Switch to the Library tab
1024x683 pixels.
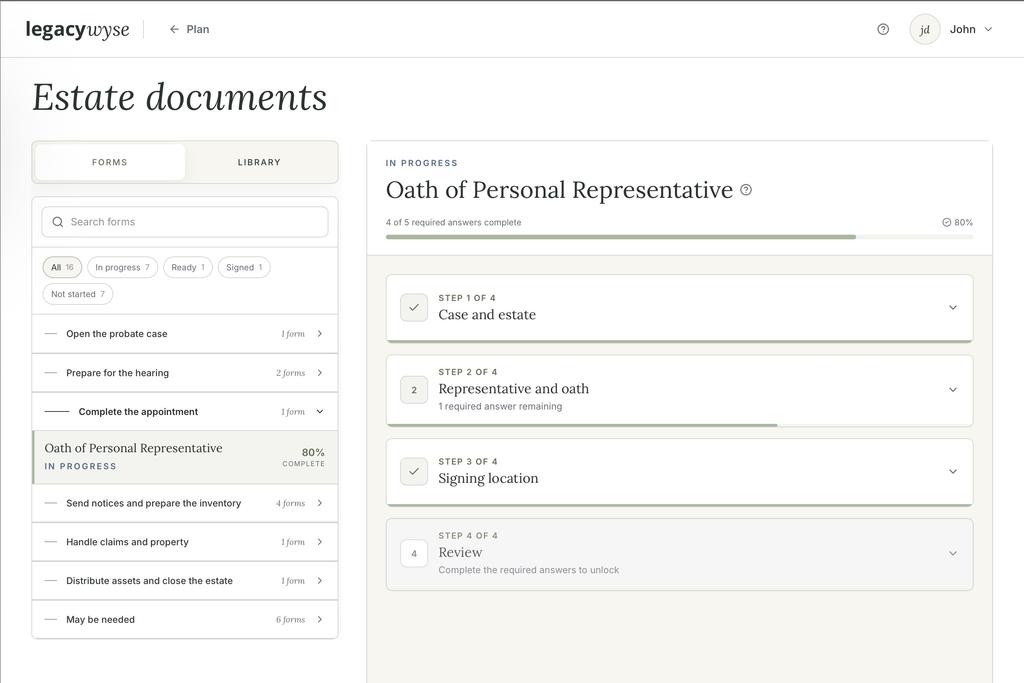click(x=259, y=162)
